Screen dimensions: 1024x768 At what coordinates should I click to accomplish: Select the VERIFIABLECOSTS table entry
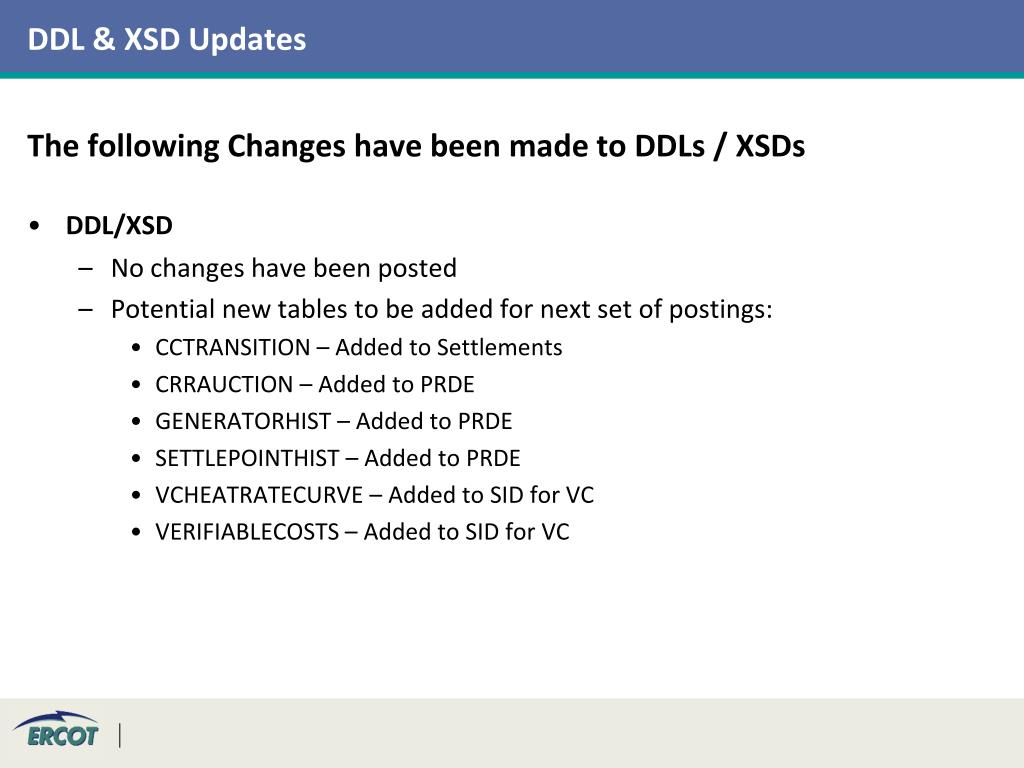[362, 532]
